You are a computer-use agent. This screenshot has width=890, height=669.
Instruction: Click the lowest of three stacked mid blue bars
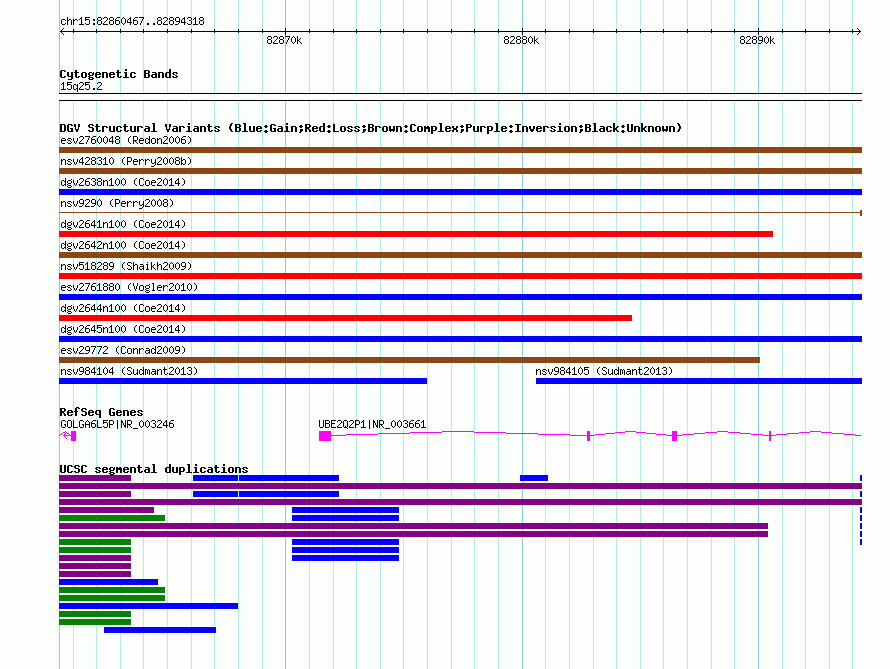[346, 558]
